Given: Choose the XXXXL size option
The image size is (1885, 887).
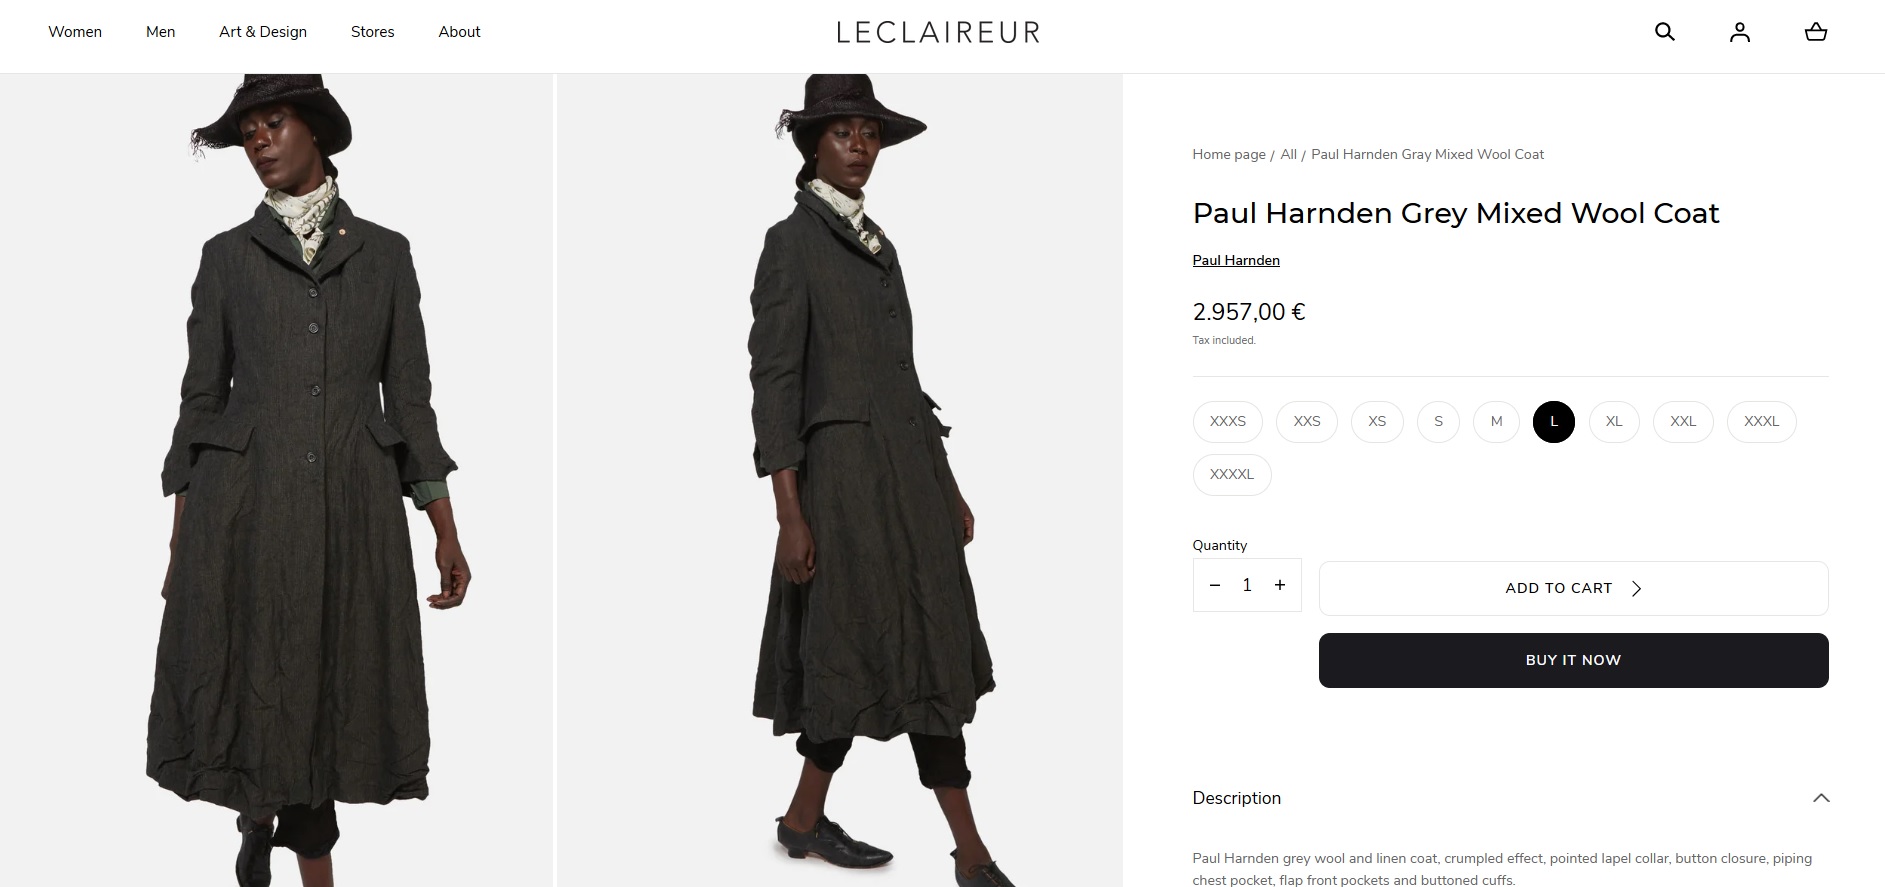Looking at the screenshot, I should click(1232, 474).
